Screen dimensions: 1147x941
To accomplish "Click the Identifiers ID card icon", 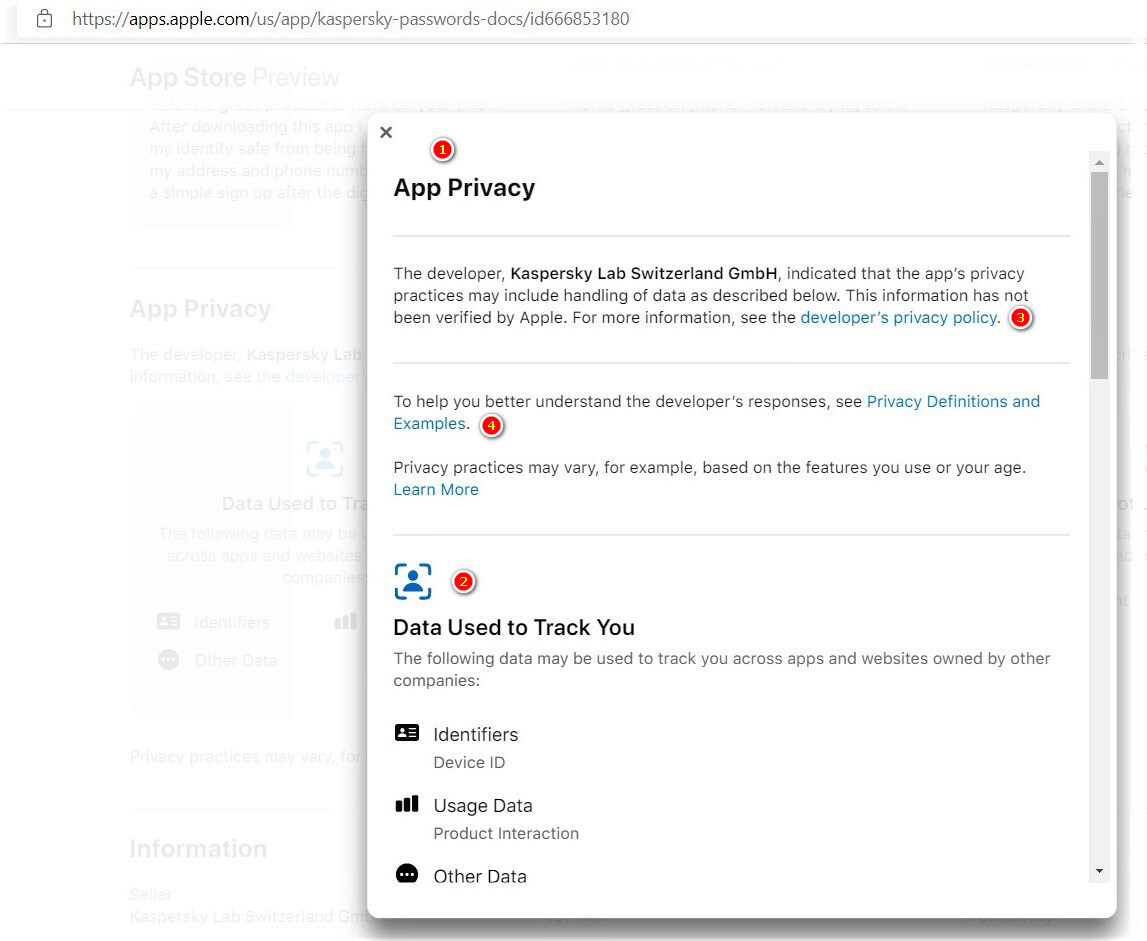I will pos(407,732).
